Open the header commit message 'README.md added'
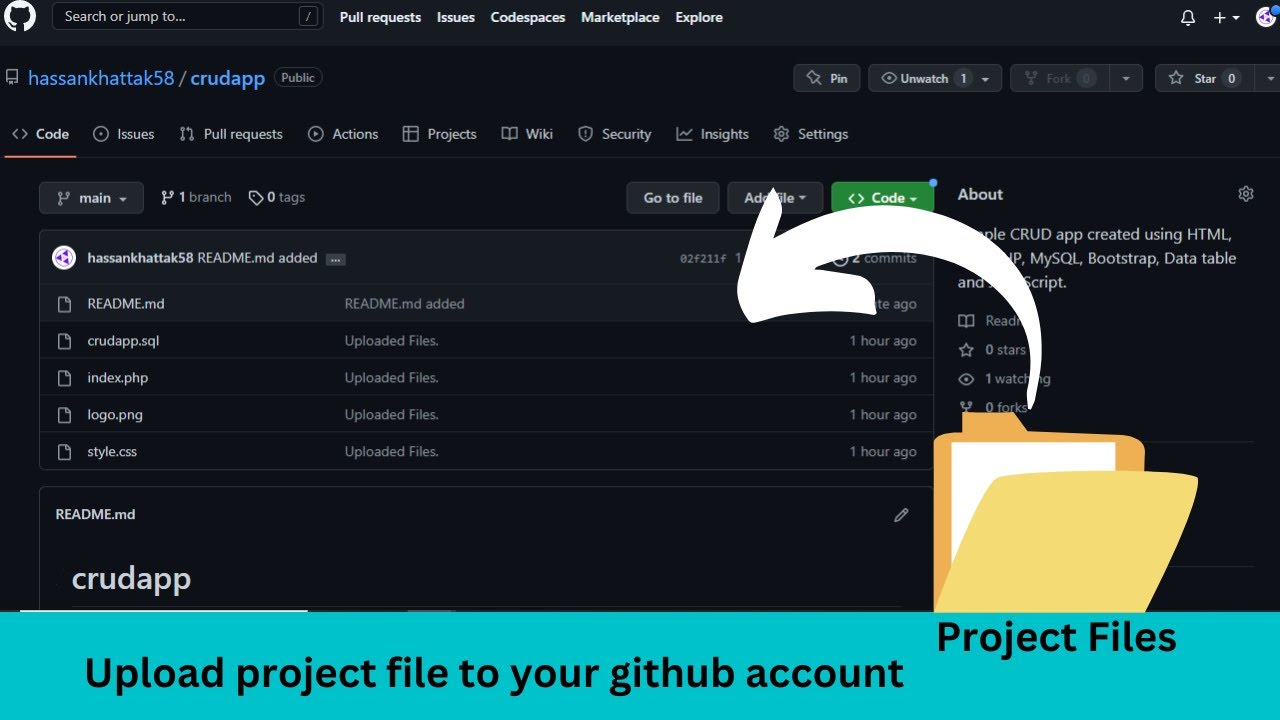The height and width of the screenshot is (720, 1280). coord(257,258)
